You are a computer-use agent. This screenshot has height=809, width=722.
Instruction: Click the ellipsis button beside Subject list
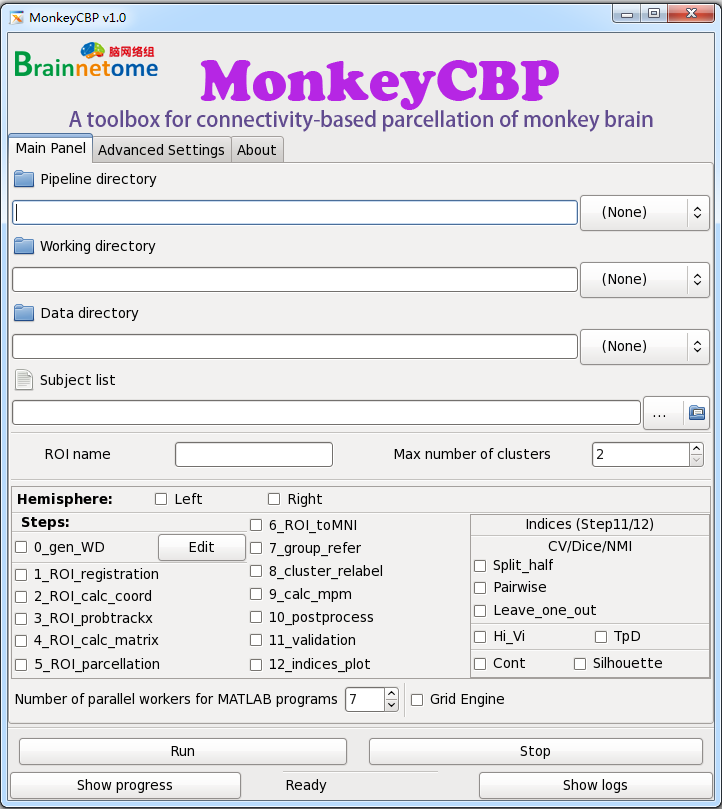661,413
